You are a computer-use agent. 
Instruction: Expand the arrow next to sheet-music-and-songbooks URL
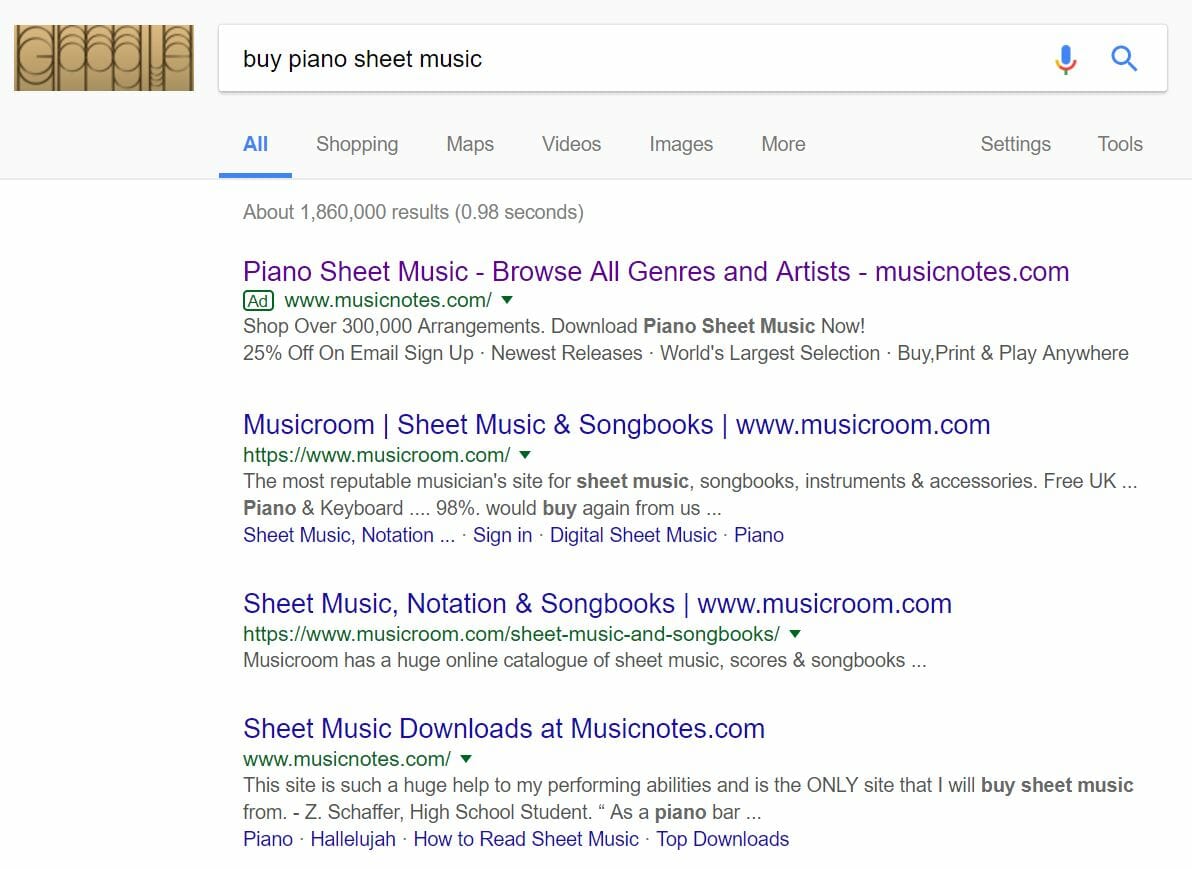(x=795, y=633)
